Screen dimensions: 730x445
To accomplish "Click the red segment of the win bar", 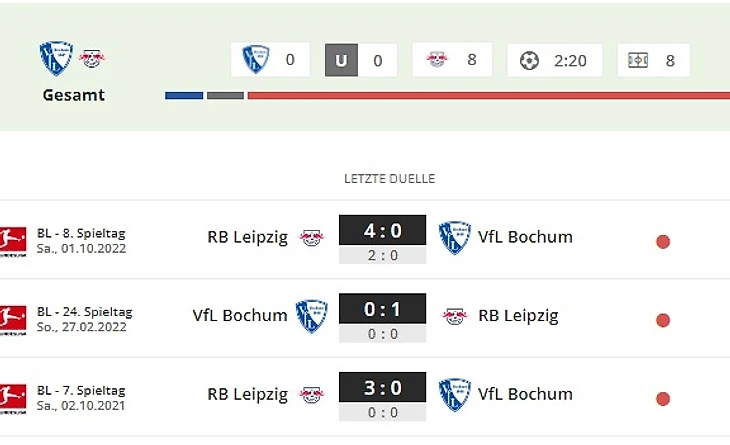I will point(488,96).
